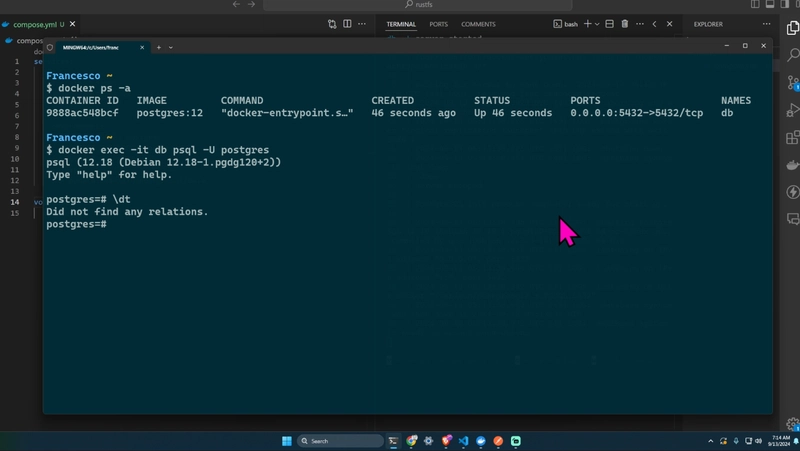Click compare changes icon in editor toolbar
Screen dimensions: 800x451
click(332, 24)
